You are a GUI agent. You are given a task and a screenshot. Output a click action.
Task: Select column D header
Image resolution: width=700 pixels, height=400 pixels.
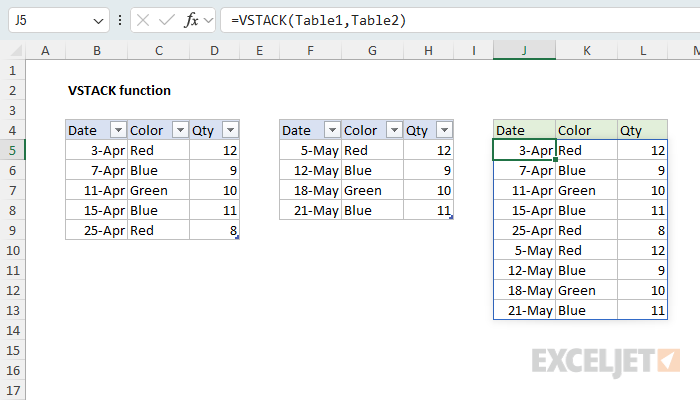215,50
